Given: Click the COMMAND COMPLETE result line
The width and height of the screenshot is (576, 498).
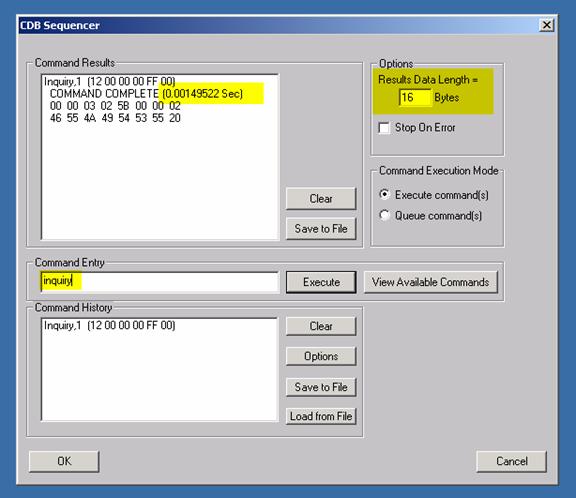Looking at the screenshot, I should (146, 94).
